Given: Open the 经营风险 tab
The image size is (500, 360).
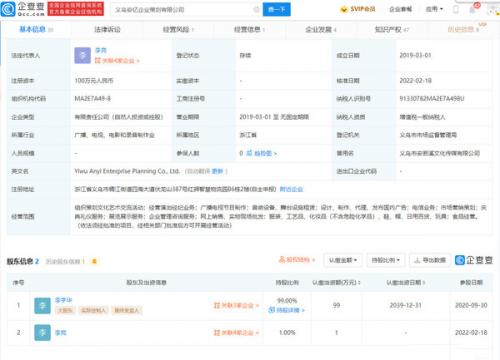Looking at the screenshot, I should pos(178,30).
